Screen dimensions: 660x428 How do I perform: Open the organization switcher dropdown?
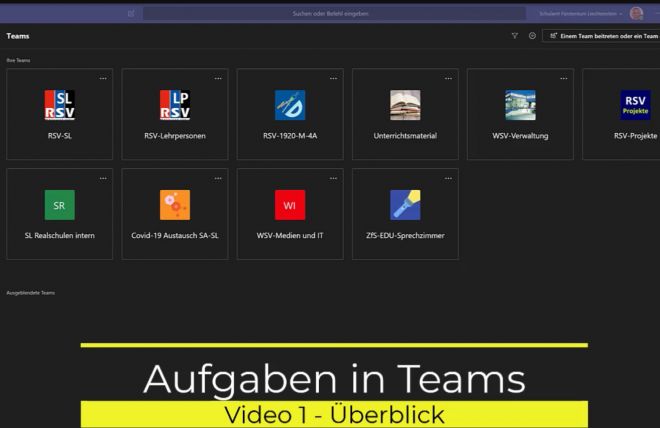pos(580,13)
